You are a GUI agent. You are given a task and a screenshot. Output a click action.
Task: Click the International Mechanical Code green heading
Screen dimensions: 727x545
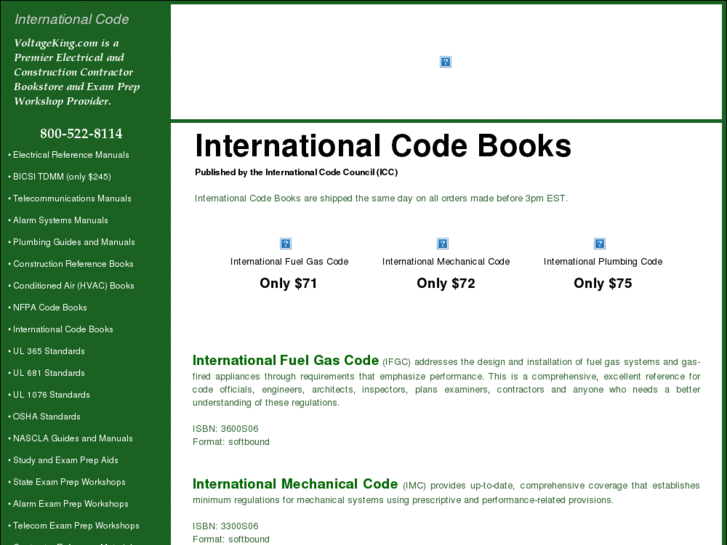[295, 484]
